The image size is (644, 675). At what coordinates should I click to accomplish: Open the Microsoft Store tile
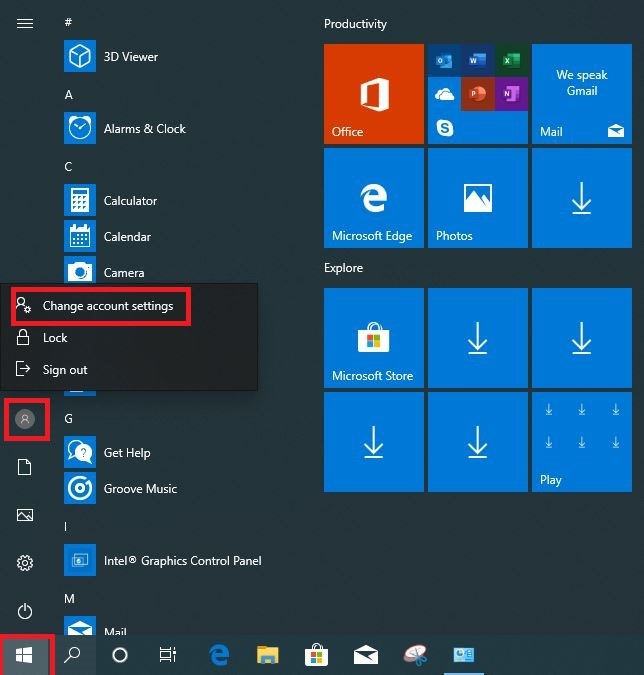coord(373,336)
